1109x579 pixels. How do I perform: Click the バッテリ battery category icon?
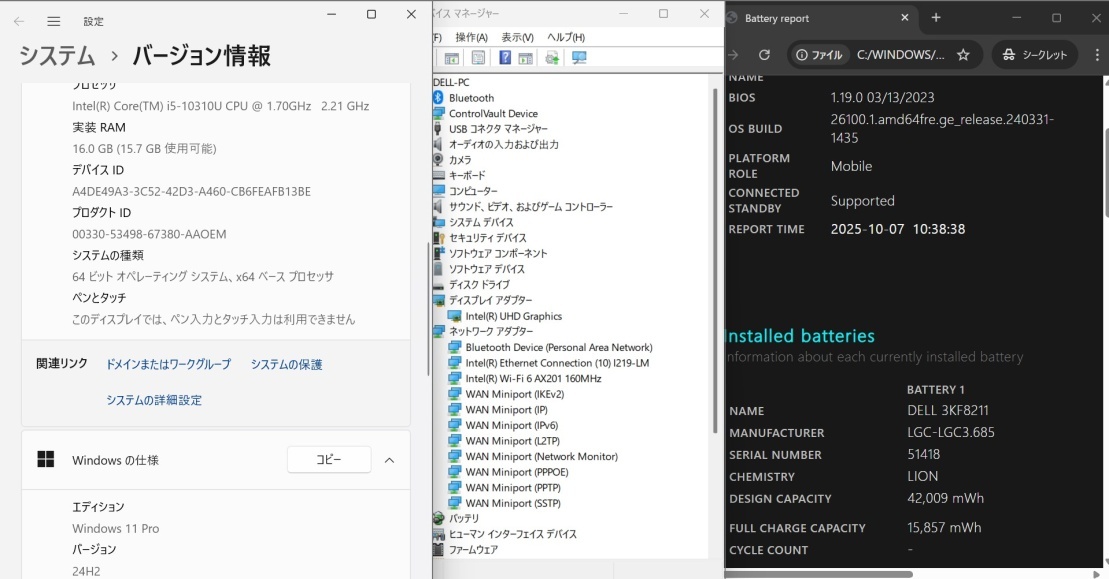coord(439,518)
